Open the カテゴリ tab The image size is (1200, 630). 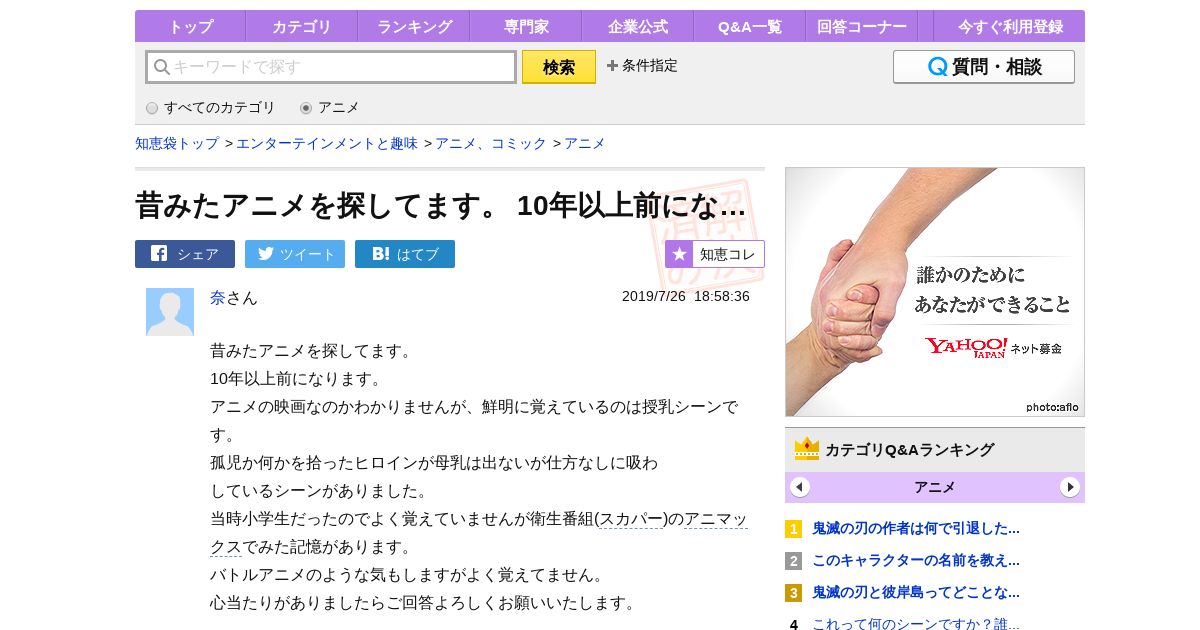(301, 26)
